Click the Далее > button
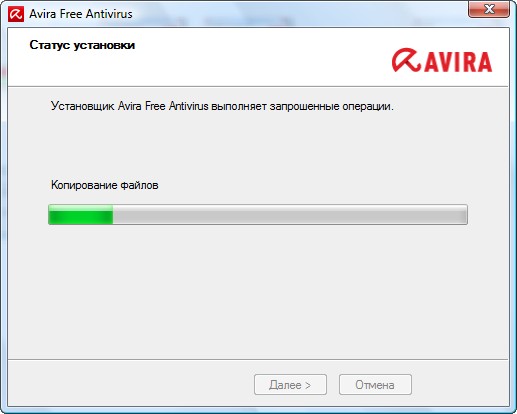This screenshot has height=414, width=517. [x=290, y=385]
